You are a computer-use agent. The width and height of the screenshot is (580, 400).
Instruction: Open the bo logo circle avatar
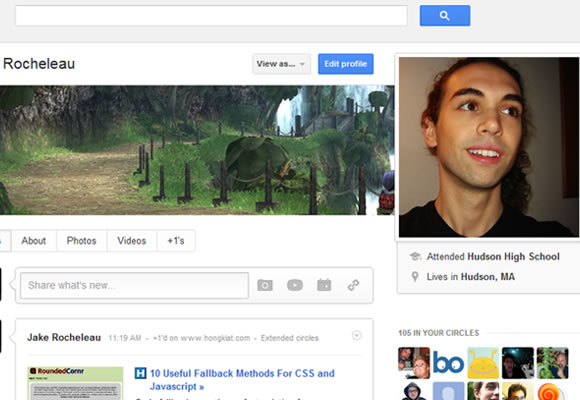point(448,363)
